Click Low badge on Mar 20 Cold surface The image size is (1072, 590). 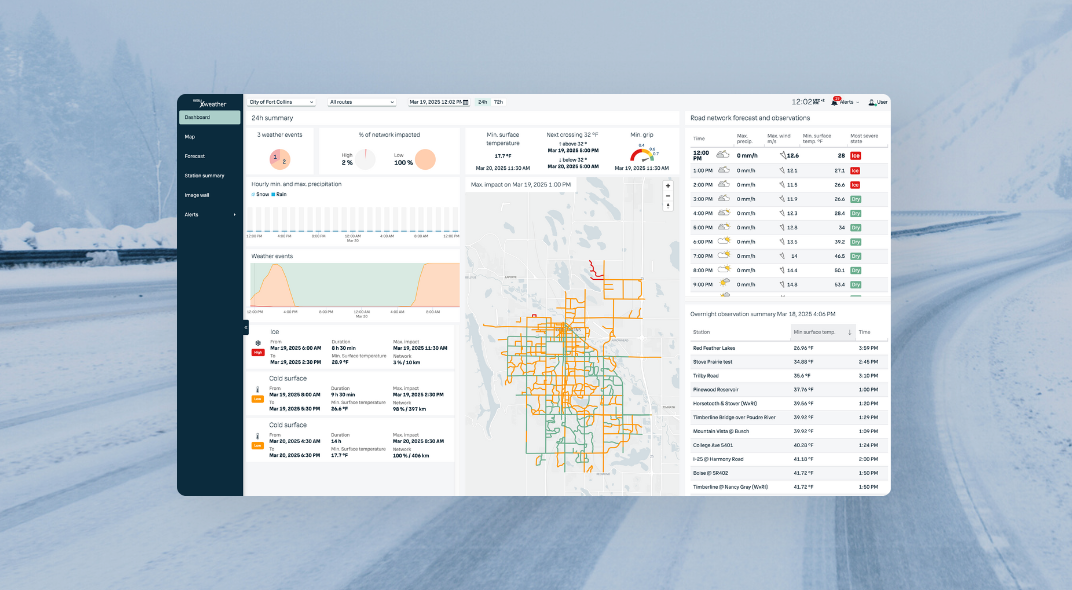(258, 446)
